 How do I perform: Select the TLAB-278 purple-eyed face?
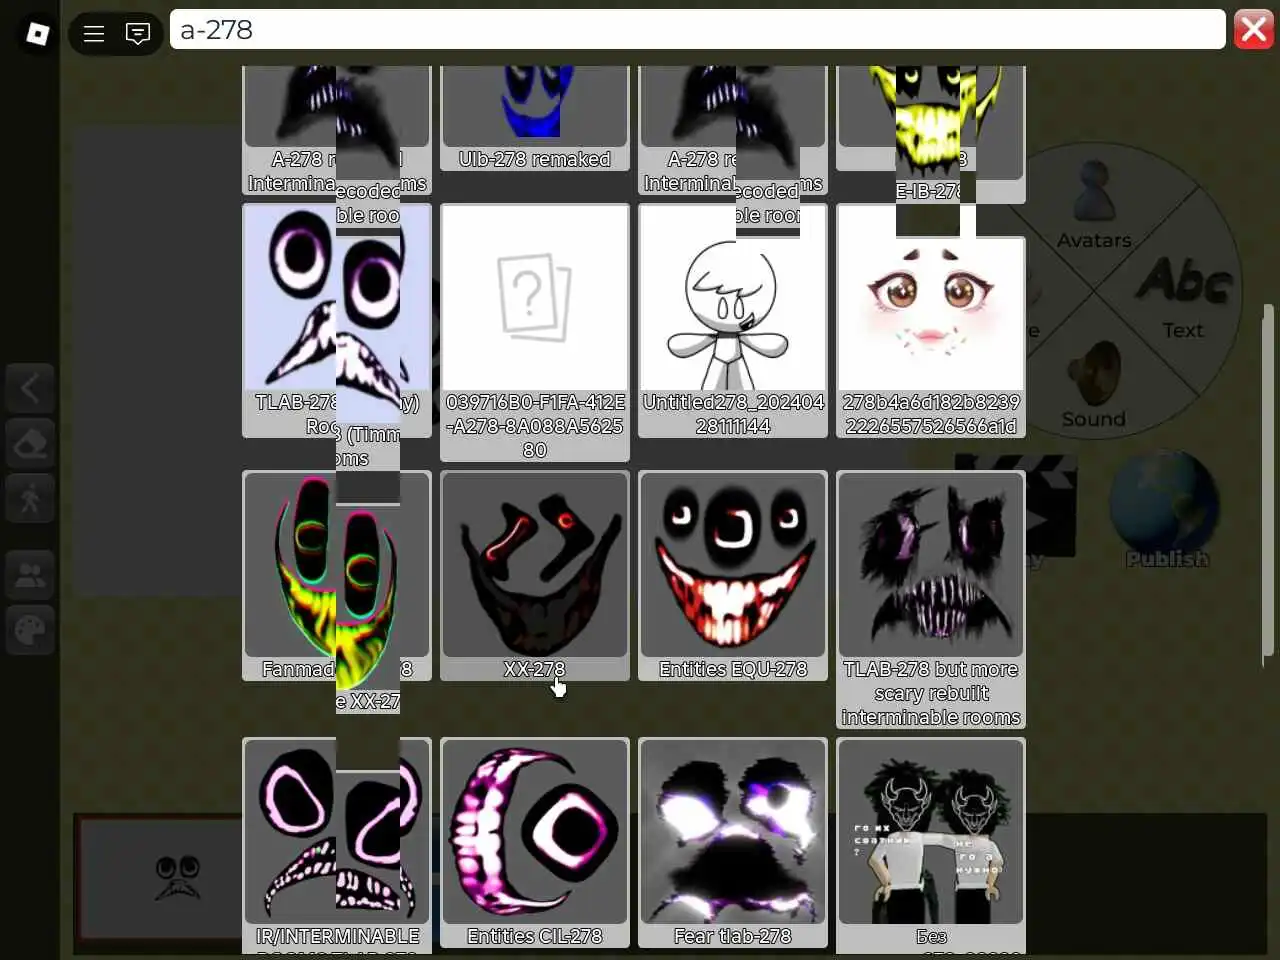point(337,320)
